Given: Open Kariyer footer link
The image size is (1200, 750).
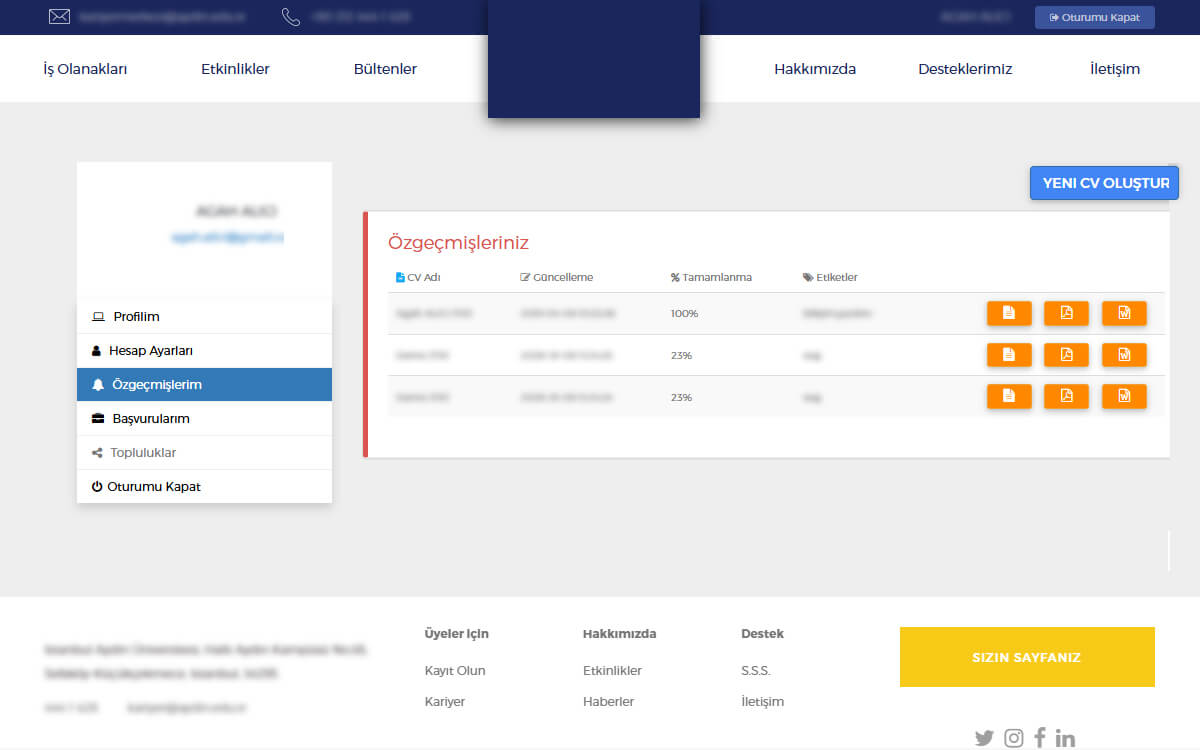Looking at the screenshot, I should coord(445,701).
